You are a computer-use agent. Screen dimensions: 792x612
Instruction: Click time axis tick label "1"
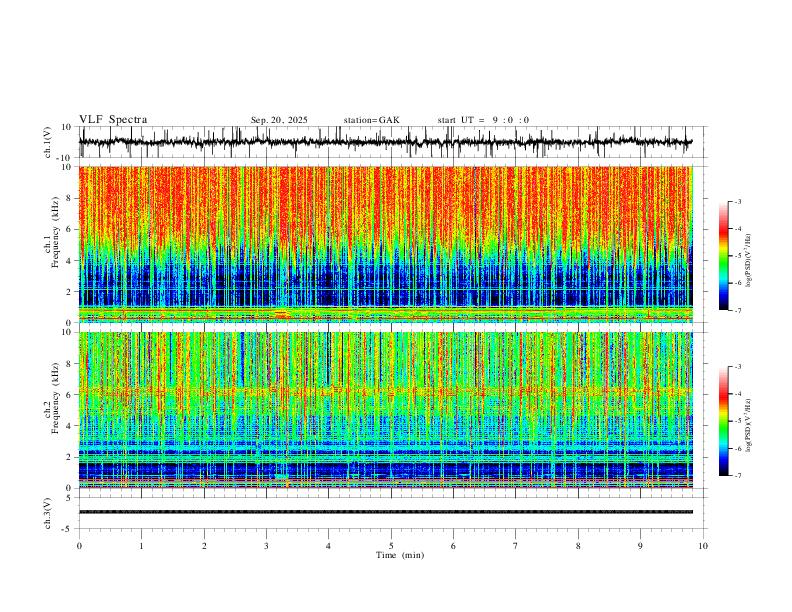[x=141, y=546]
